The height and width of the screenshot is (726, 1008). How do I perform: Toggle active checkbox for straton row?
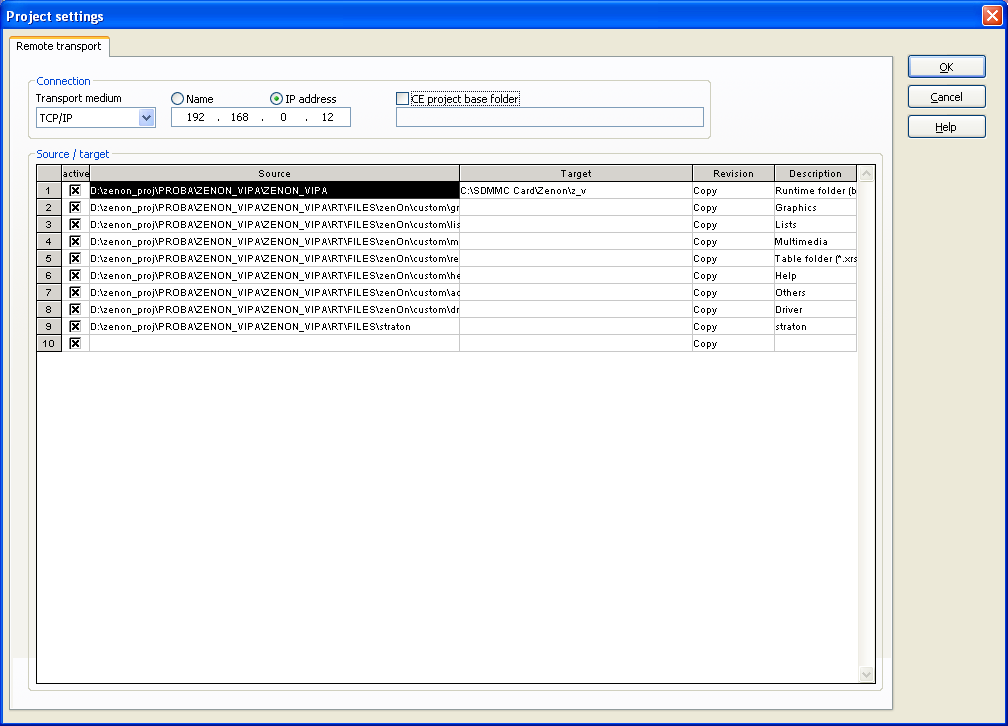point(75,326)
